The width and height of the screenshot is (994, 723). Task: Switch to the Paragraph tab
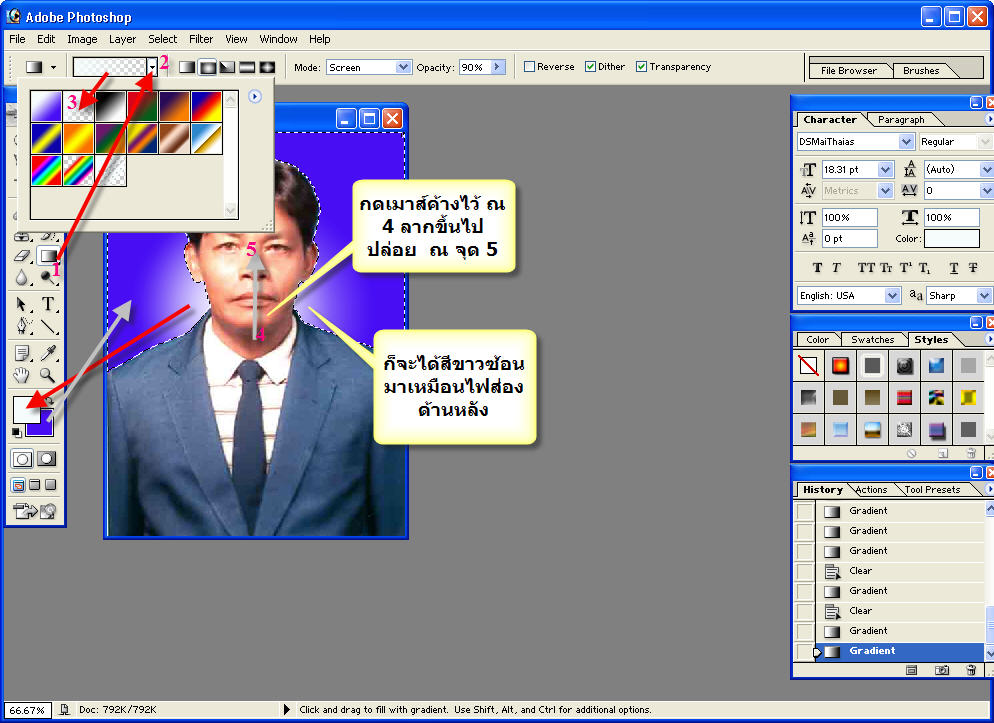click(901, 120)
